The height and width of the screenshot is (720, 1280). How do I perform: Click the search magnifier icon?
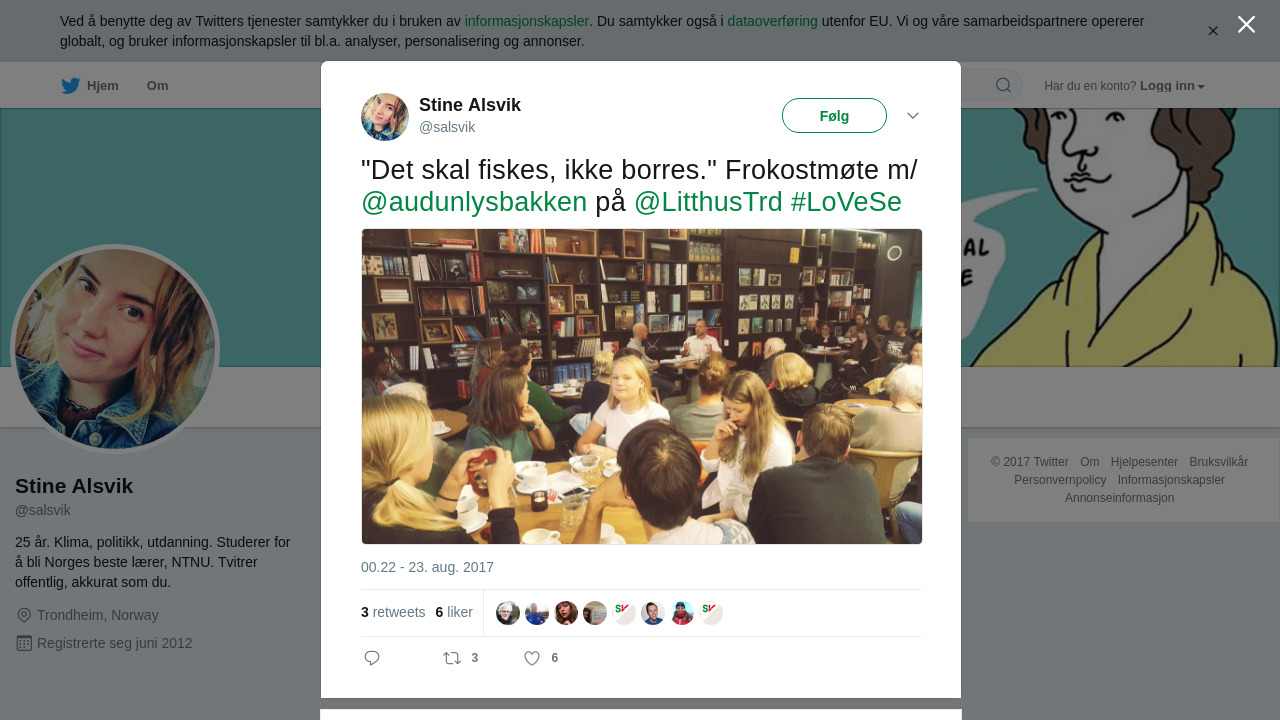(1003, 85)
